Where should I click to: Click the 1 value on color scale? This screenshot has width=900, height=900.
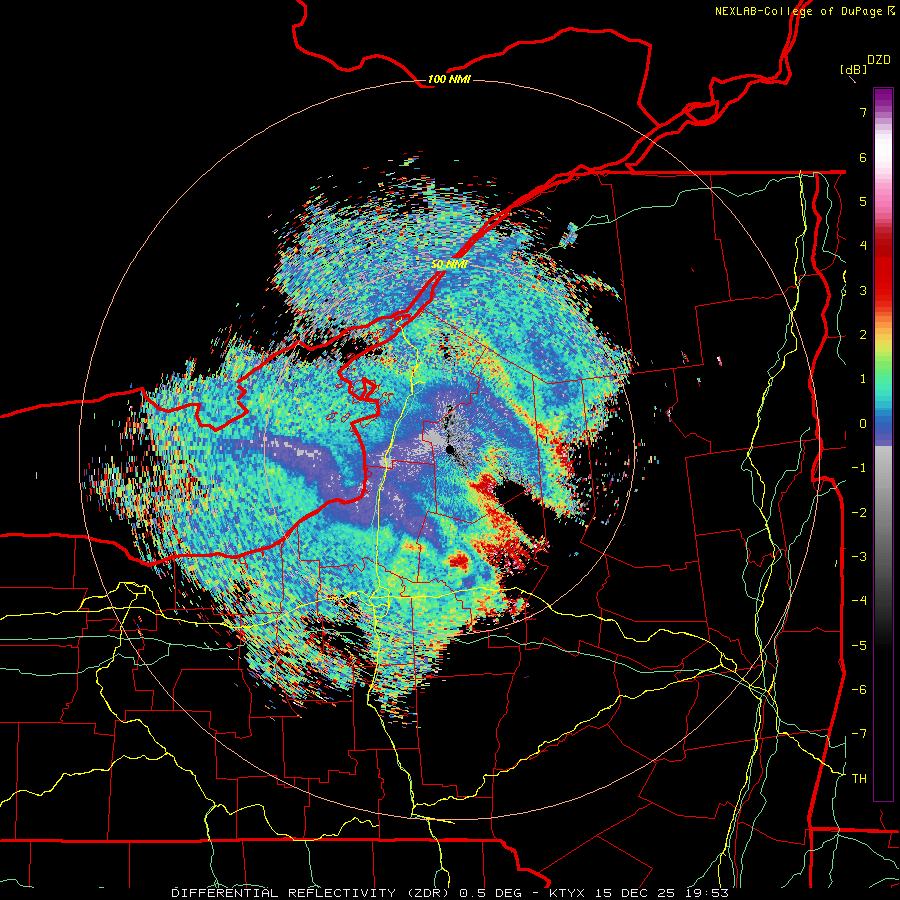click(x=863, y=379)
